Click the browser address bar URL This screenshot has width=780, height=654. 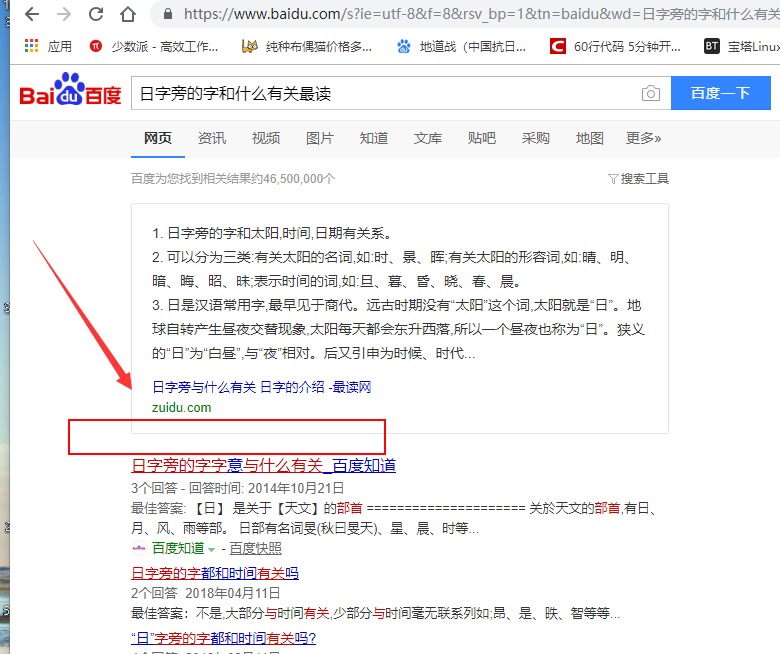coord(480,14)
